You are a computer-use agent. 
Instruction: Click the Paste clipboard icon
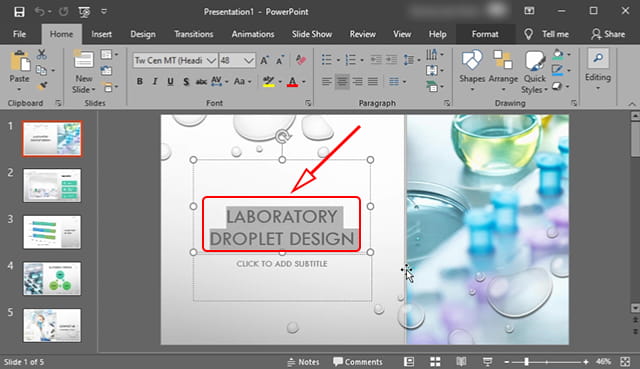[x=20, y=61]
